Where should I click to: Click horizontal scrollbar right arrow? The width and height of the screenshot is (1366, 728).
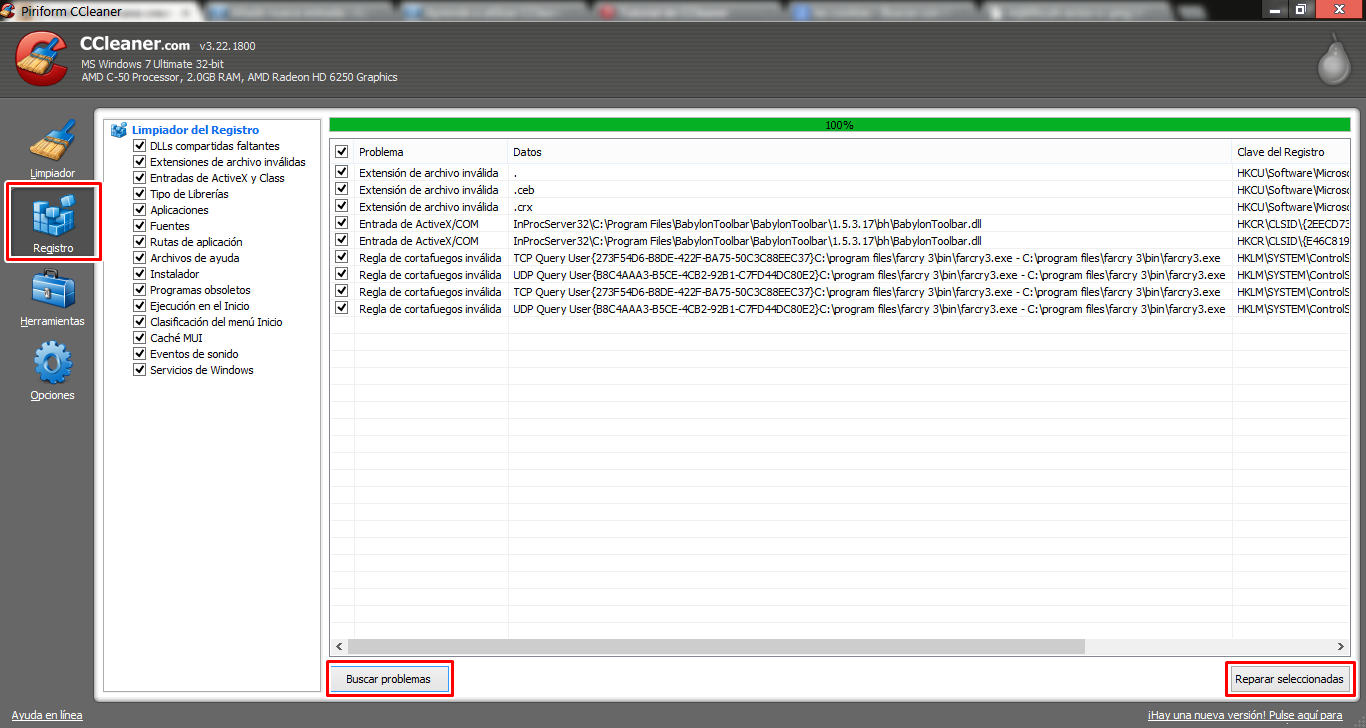tap(1342, 647)
